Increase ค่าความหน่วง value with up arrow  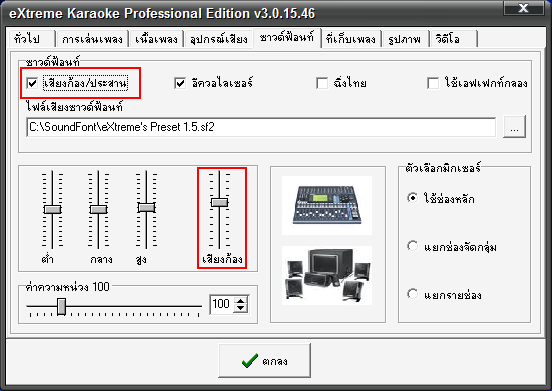point(241,301)
